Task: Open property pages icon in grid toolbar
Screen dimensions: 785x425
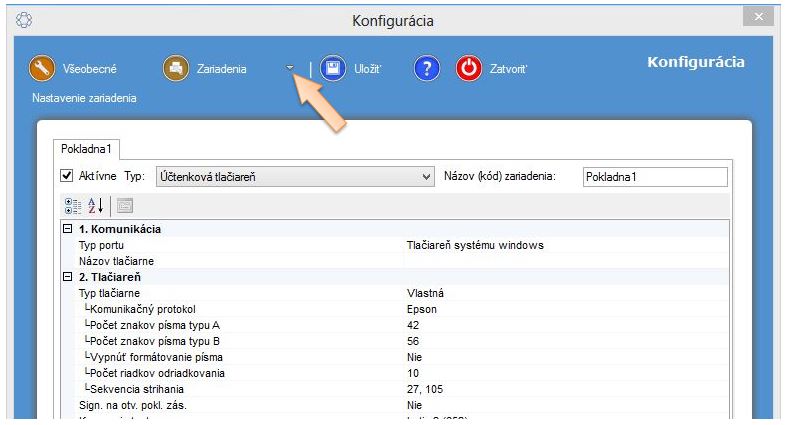Action: pos(125,205)
